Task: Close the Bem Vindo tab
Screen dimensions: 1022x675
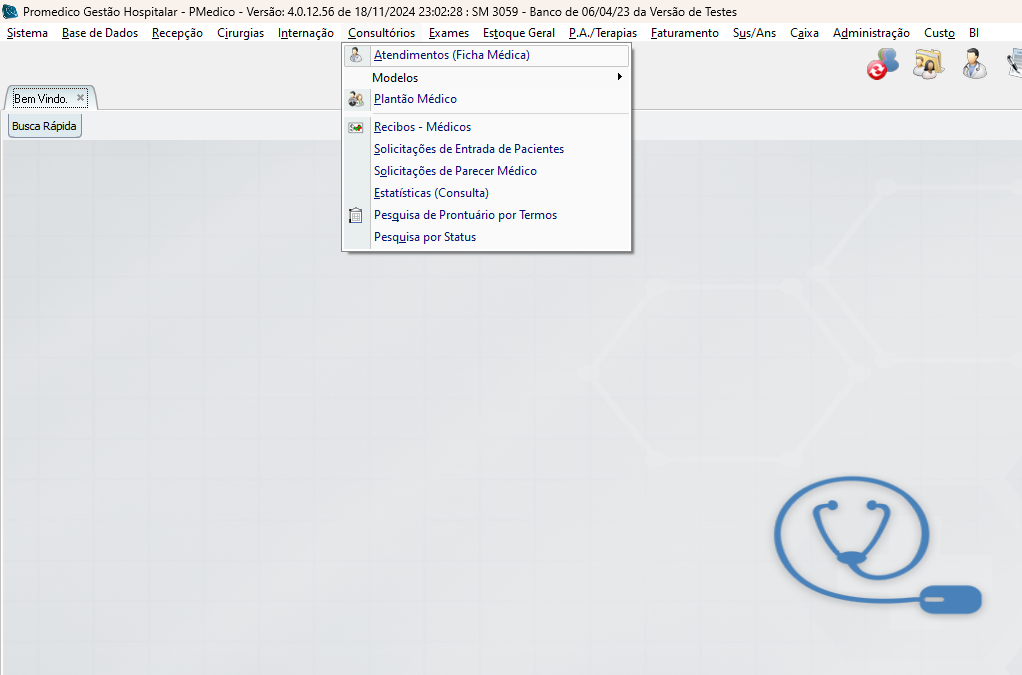Action: (x=81, y=98)
